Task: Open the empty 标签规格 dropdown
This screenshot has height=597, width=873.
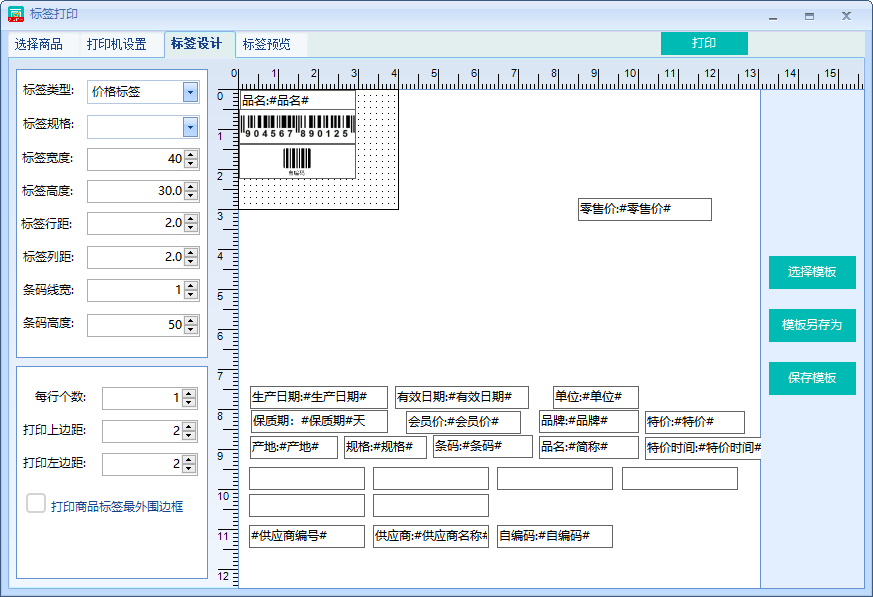Action: 191,124
